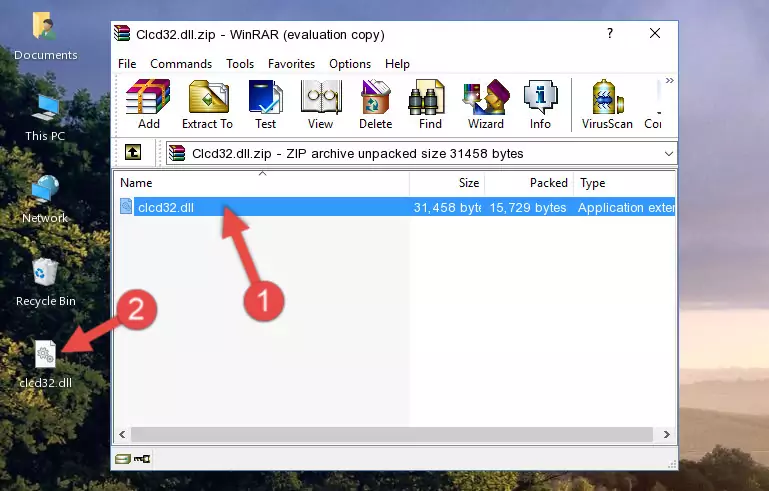
Task: Run Test on the archive
Action: pos(265,104)
